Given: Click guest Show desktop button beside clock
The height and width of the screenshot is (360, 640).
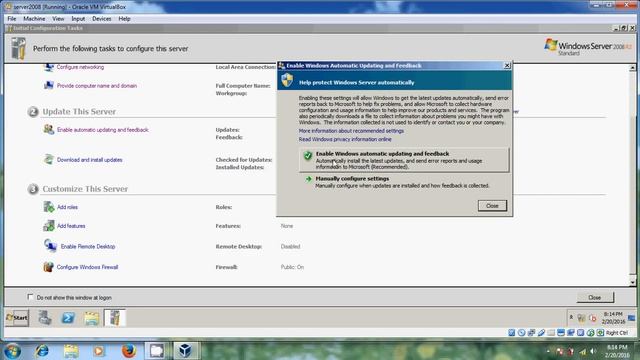Looking at the screenshot, I should (x=631, y=318).
